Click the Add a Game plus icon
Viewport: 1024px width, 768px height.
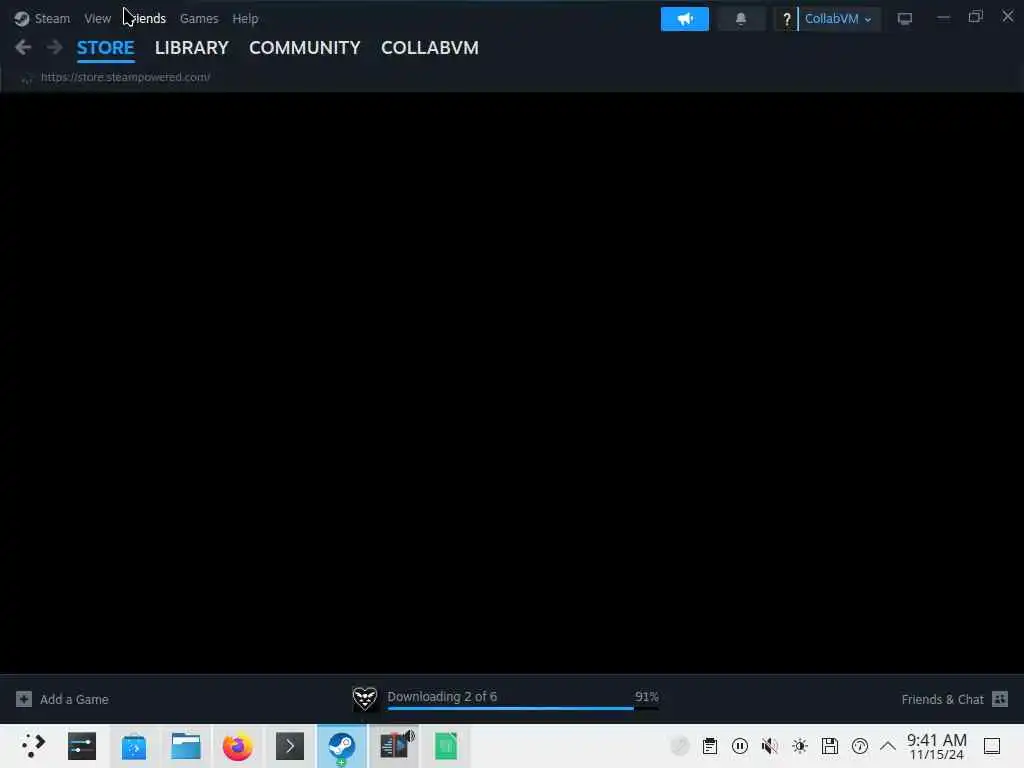24,699
